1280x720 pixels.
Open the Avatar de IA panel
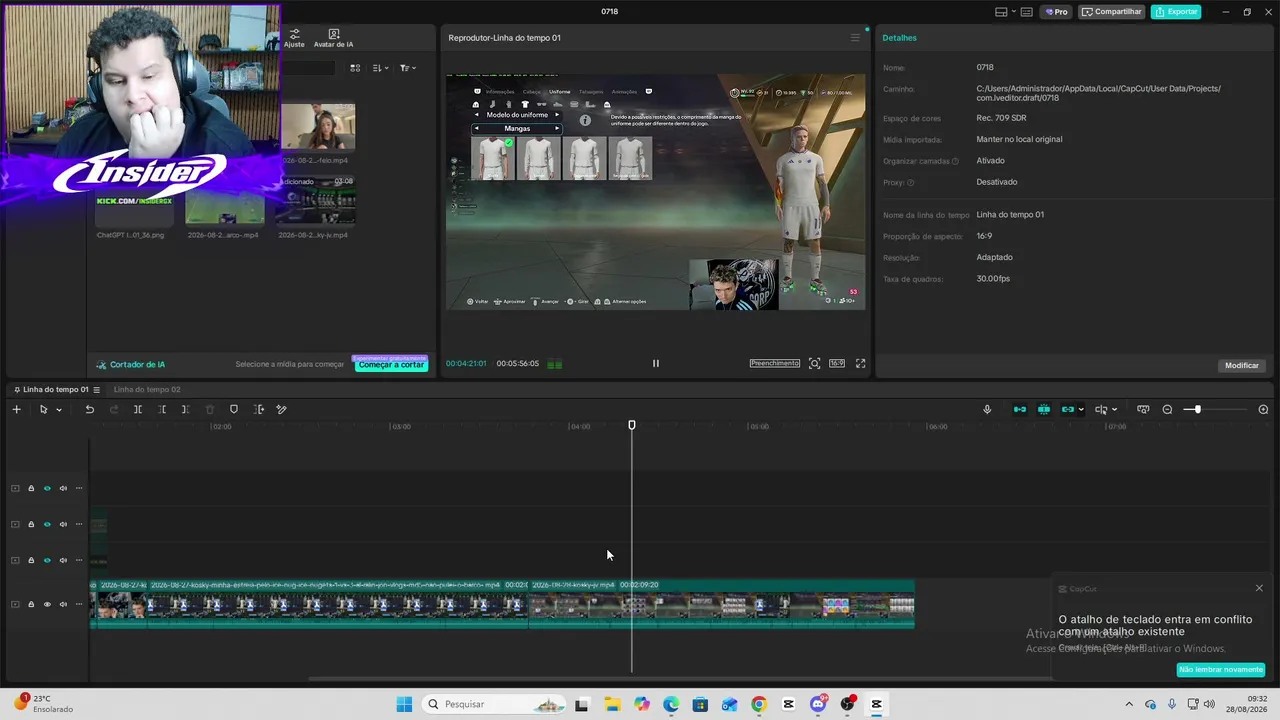point(333,38)
